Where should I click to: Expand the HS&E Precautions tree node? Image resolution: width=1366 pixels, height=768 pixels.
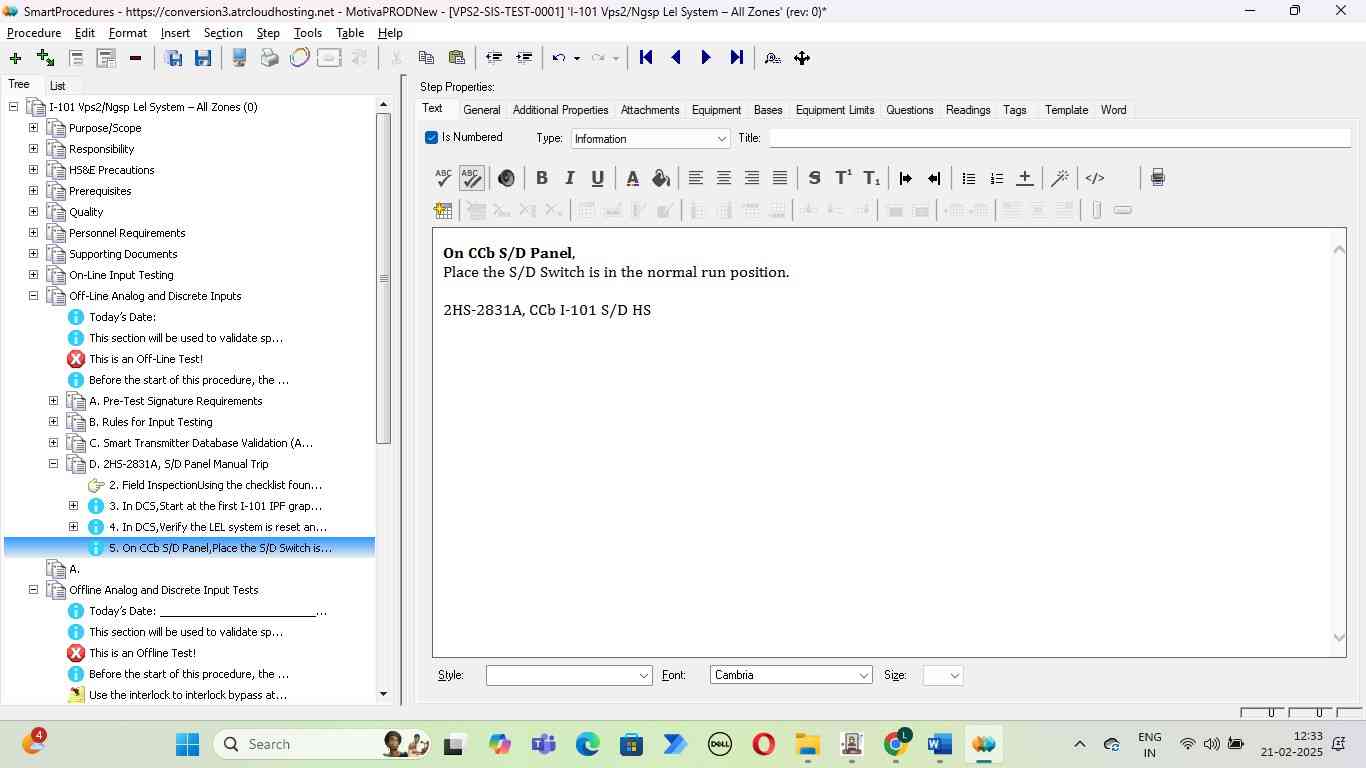tap(33, 170)
